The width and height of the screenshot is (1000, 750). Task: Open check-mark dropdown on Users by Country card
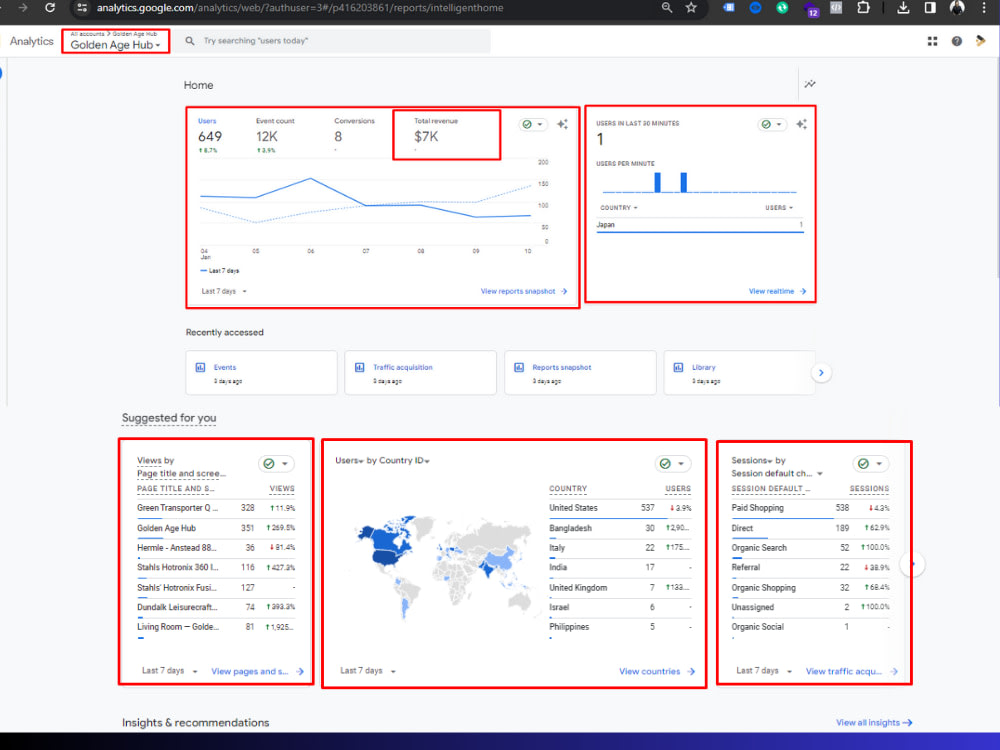tap(672, 464)
